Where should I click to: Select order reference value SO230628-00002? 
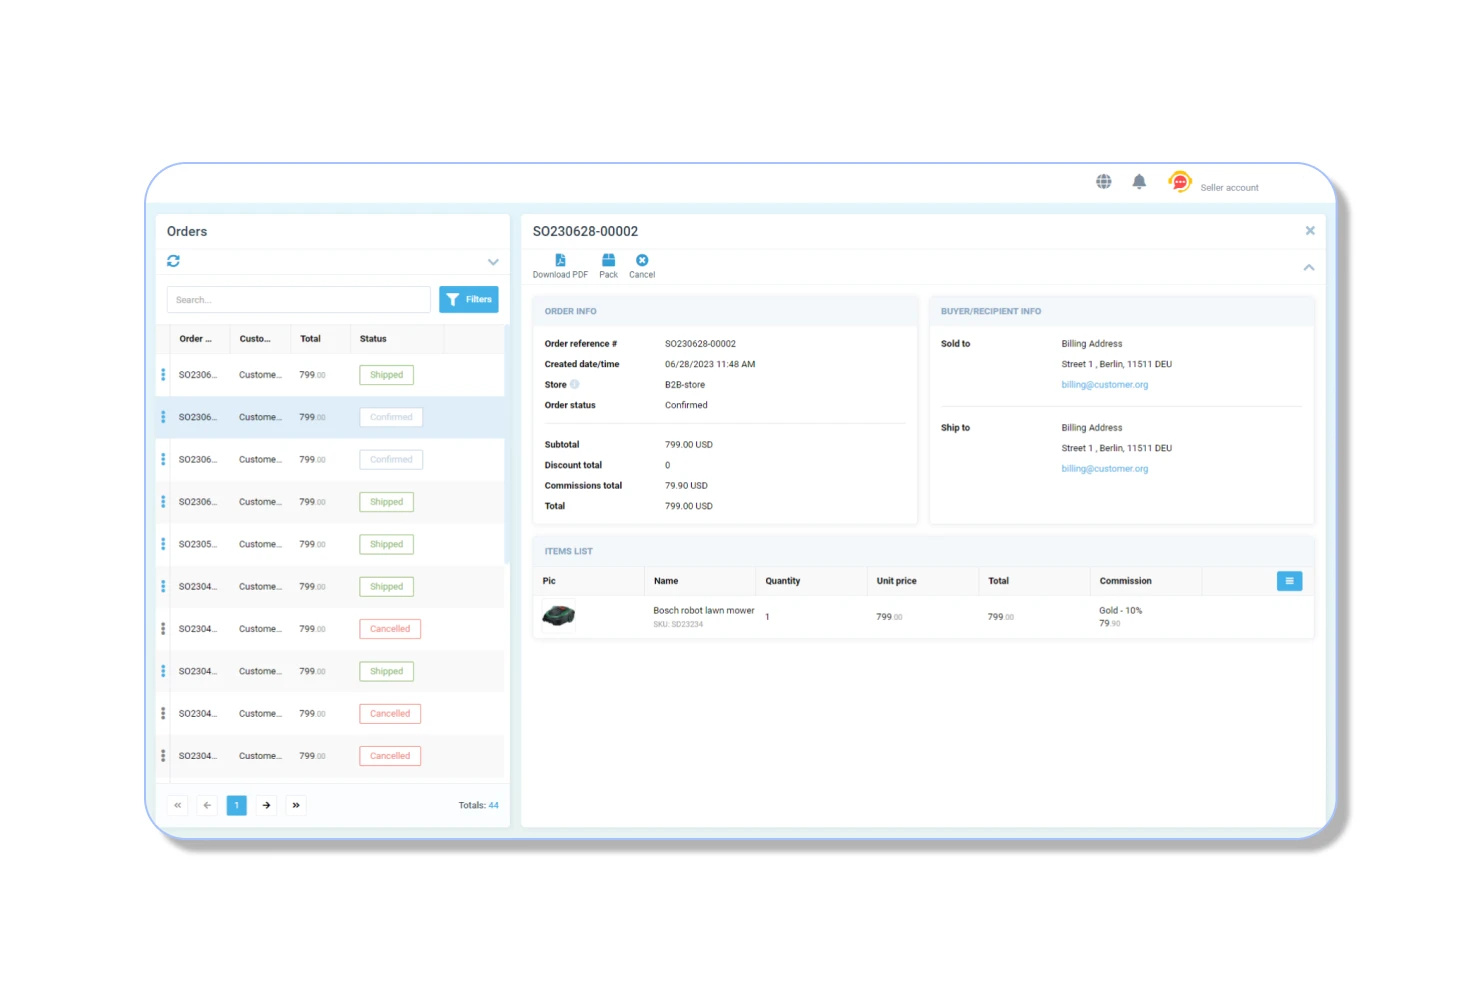(700, 344)
